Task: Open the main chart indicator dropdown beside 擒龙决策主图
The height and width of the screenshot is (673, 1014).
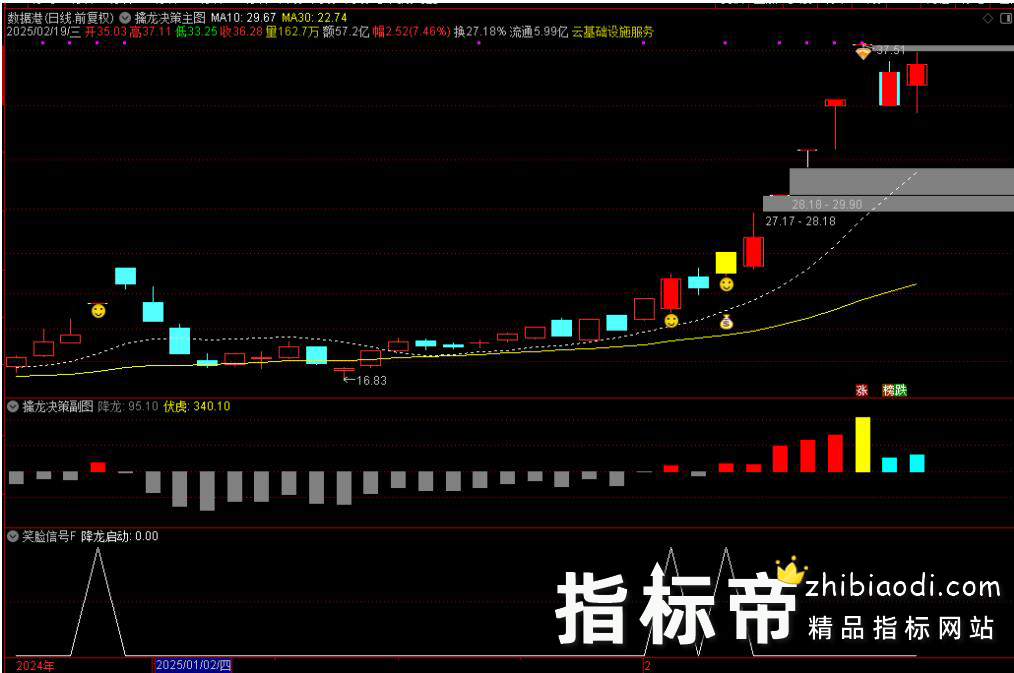Action: click(125, 18)
